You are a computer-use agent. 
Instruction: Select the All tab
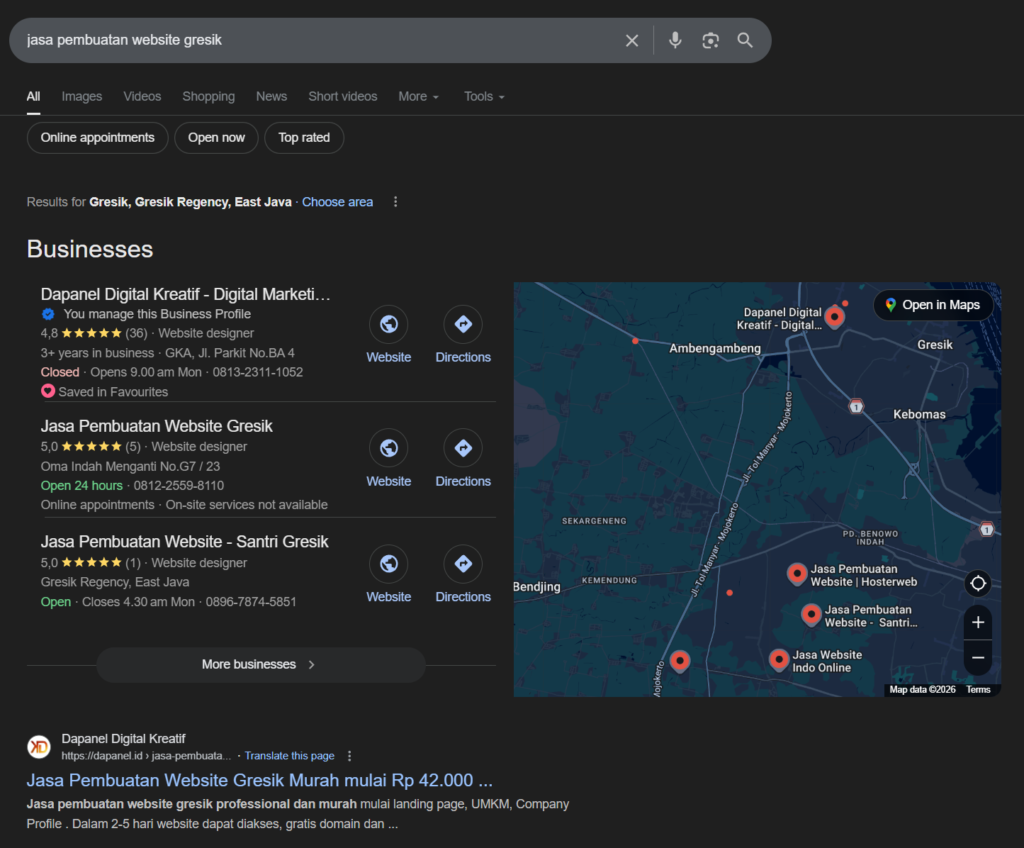[33, 97]
